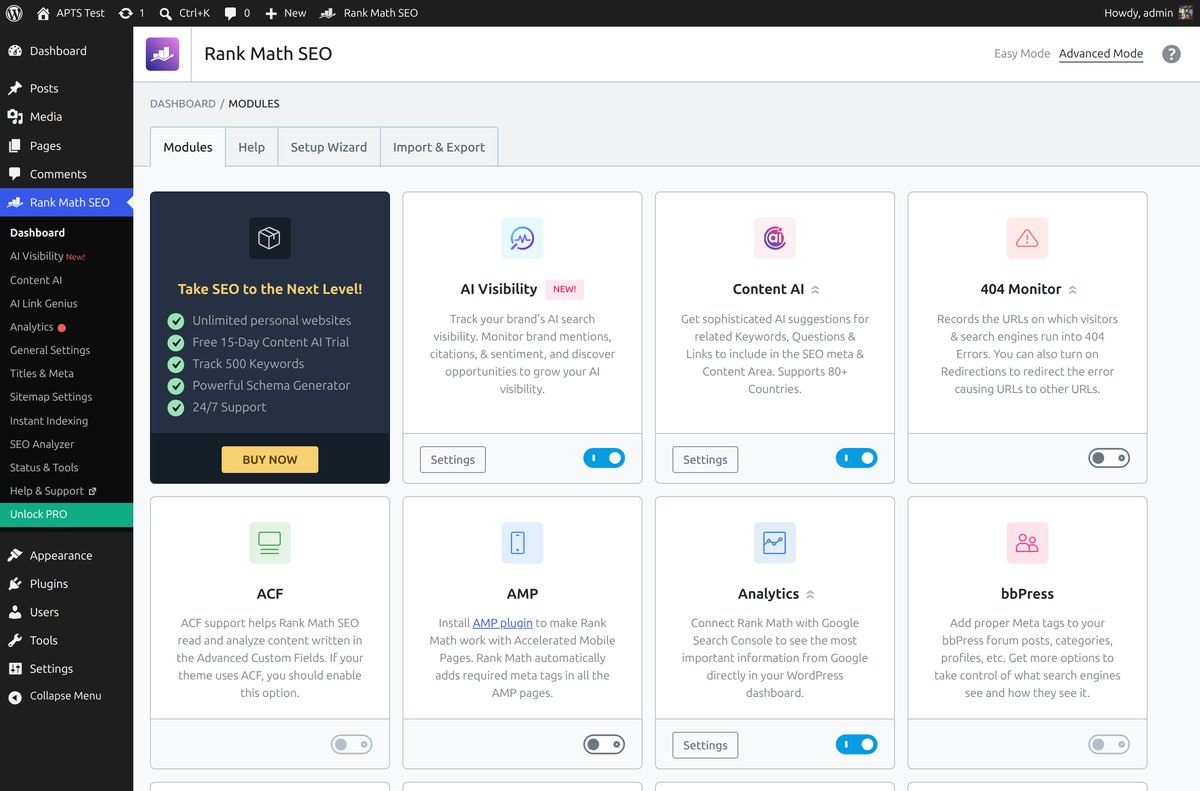The height and width of the screenshot is (791, 1200).
Task: Click the Dashboard gauge icon in sidebar
Action: pos(15,51)
